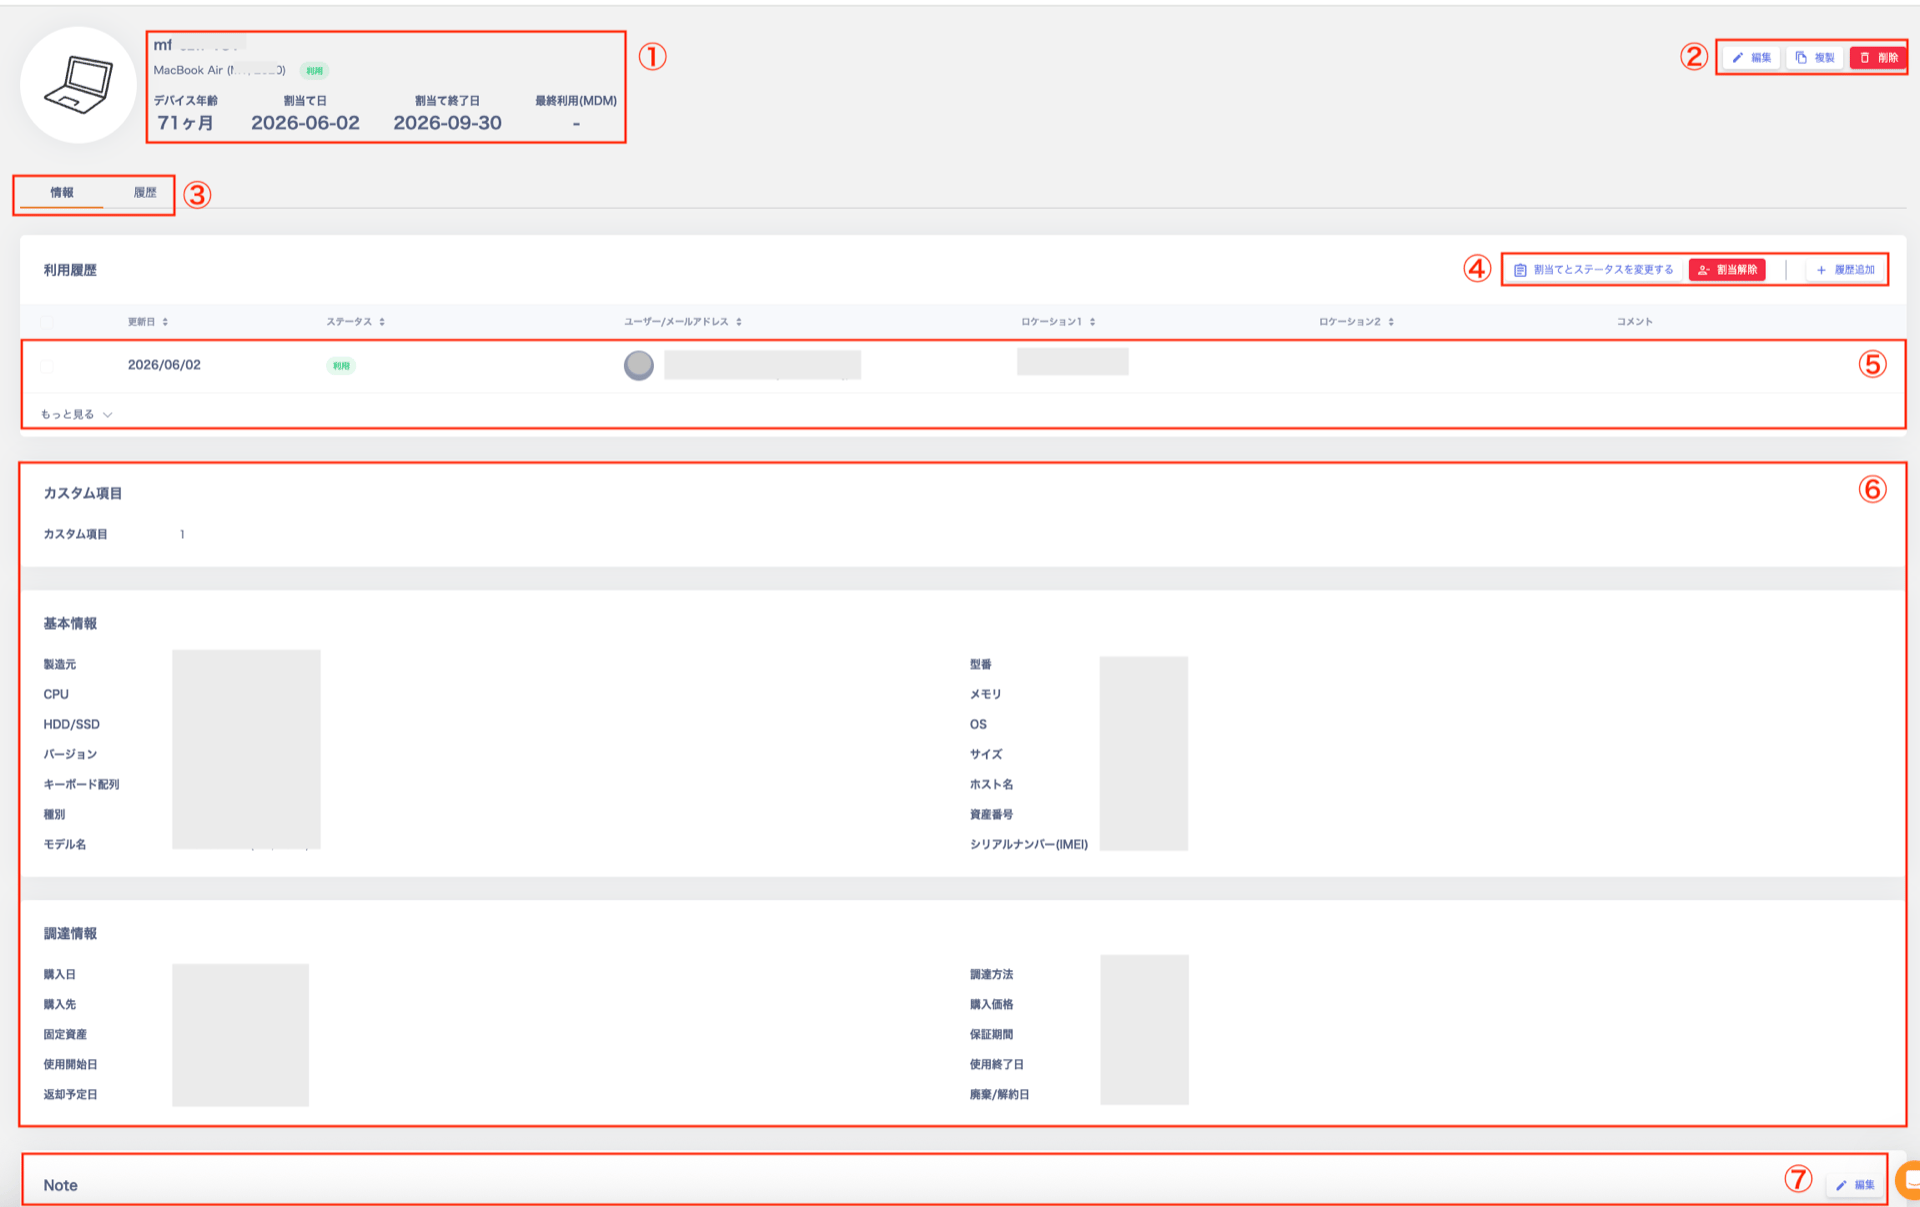Click the 利用履歴 section title

pyautogui.click(x=70, y=270)
